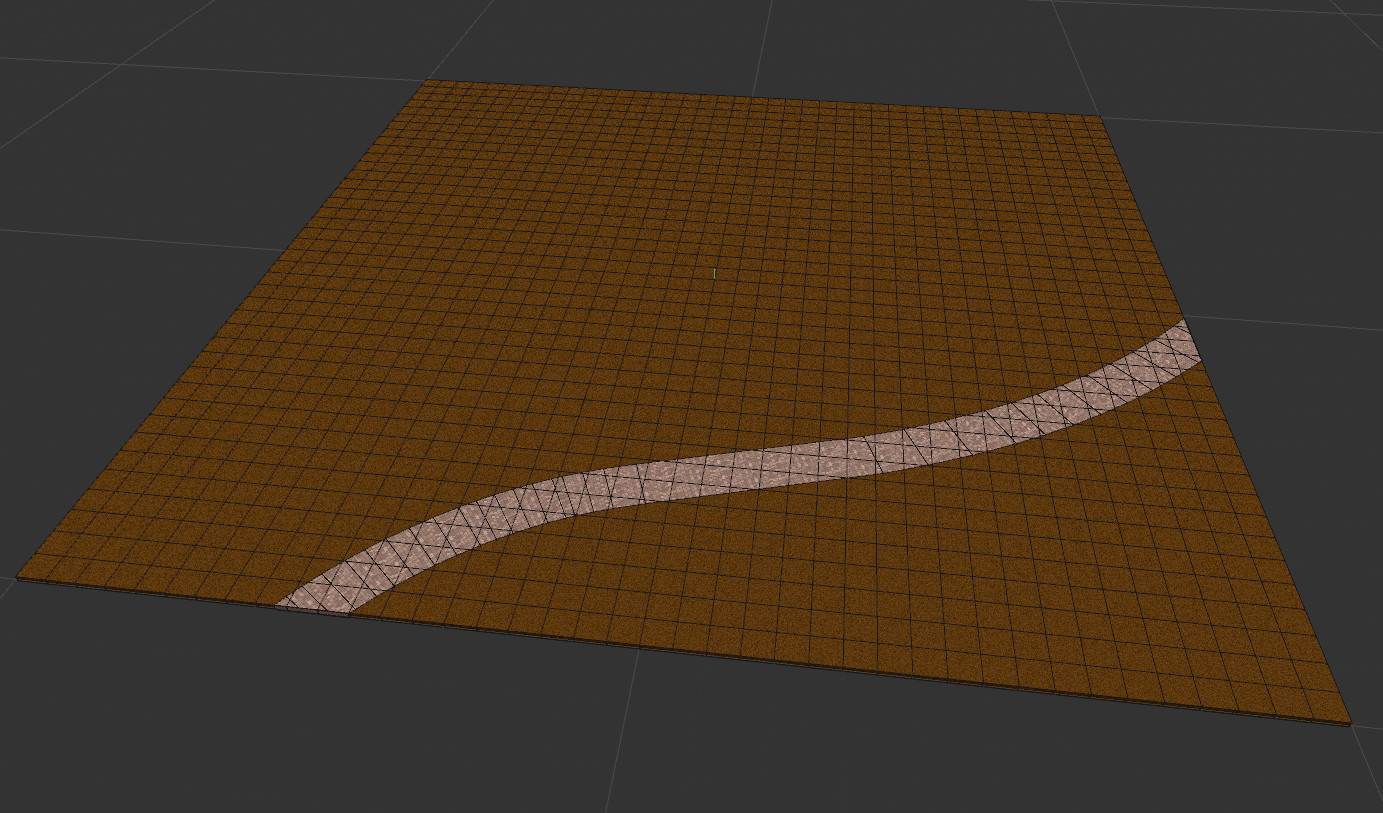Click the top-left corner of the terrain mesh
Viewport: 1383px width, 813px height.
coord(429,81)
